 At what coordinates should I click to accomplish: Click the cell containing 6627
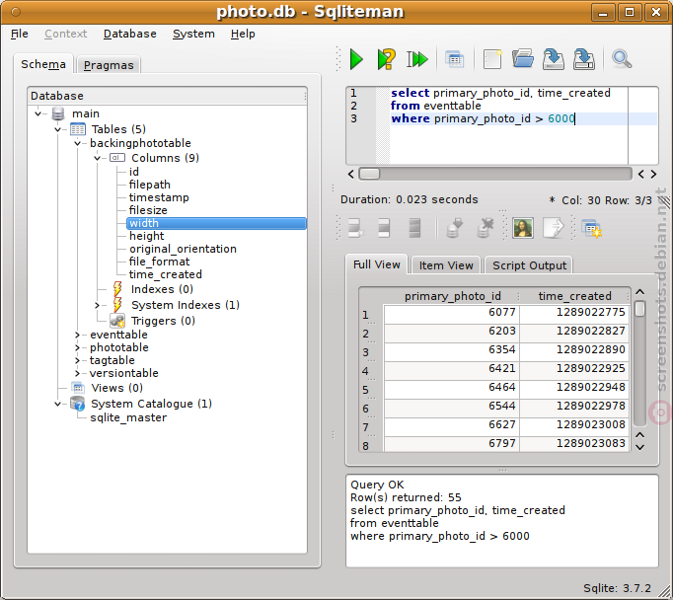point(452,425)
